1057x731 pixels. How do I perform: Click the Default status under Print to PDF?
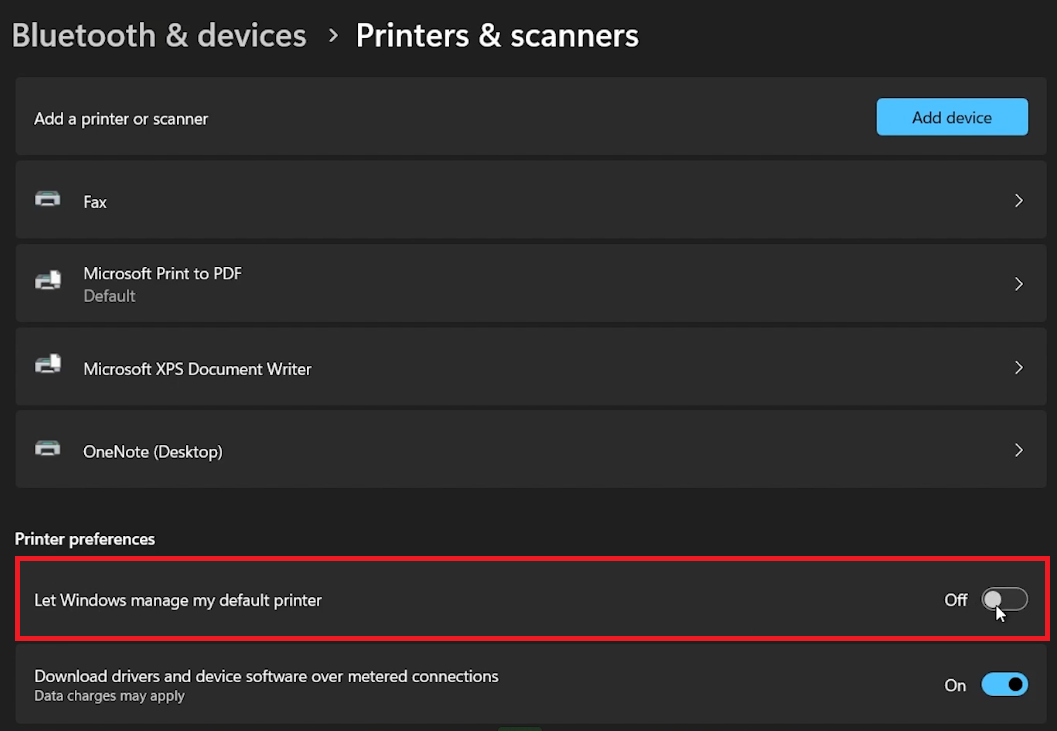(x=109, y=296)
